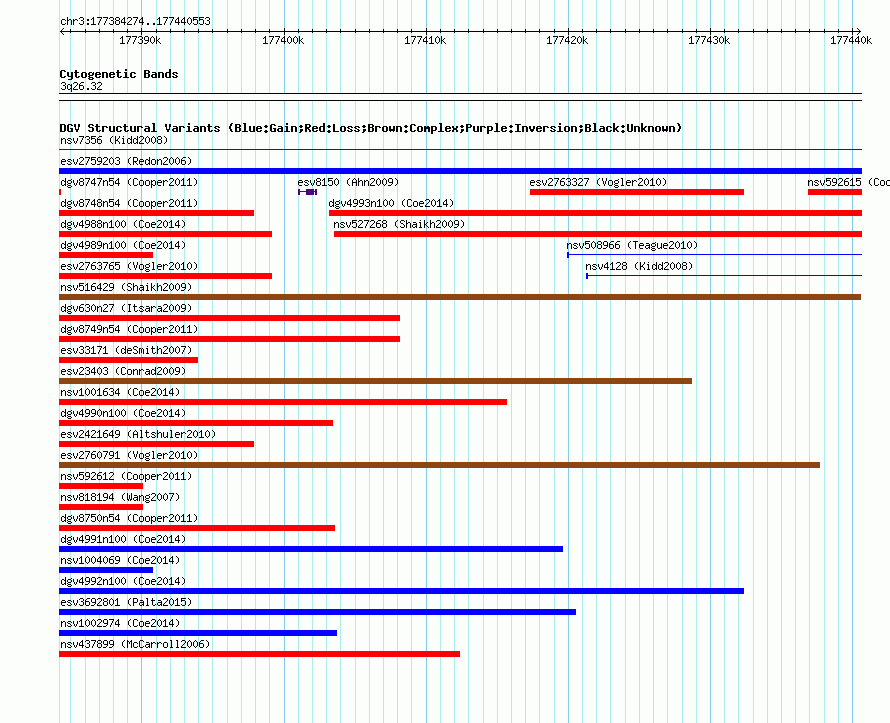Click the dgv8748n54 (Cooper2011) label
Image resolution: width=890 pixels, height=723 pixels.
(x=129, y=203)
